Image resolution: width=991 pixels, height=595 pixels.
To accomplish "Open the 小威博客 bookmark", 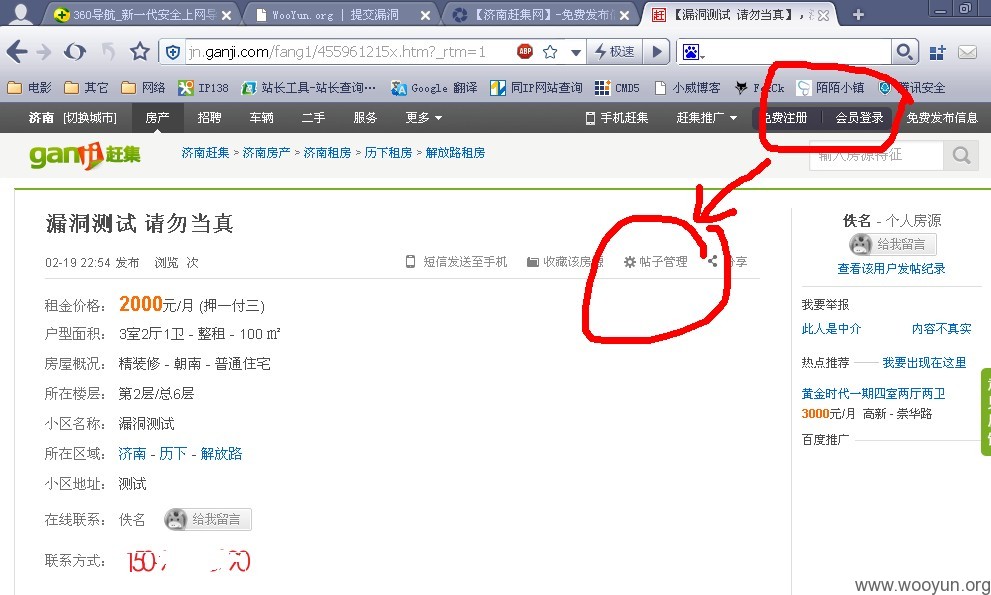I will click(687, 88).
